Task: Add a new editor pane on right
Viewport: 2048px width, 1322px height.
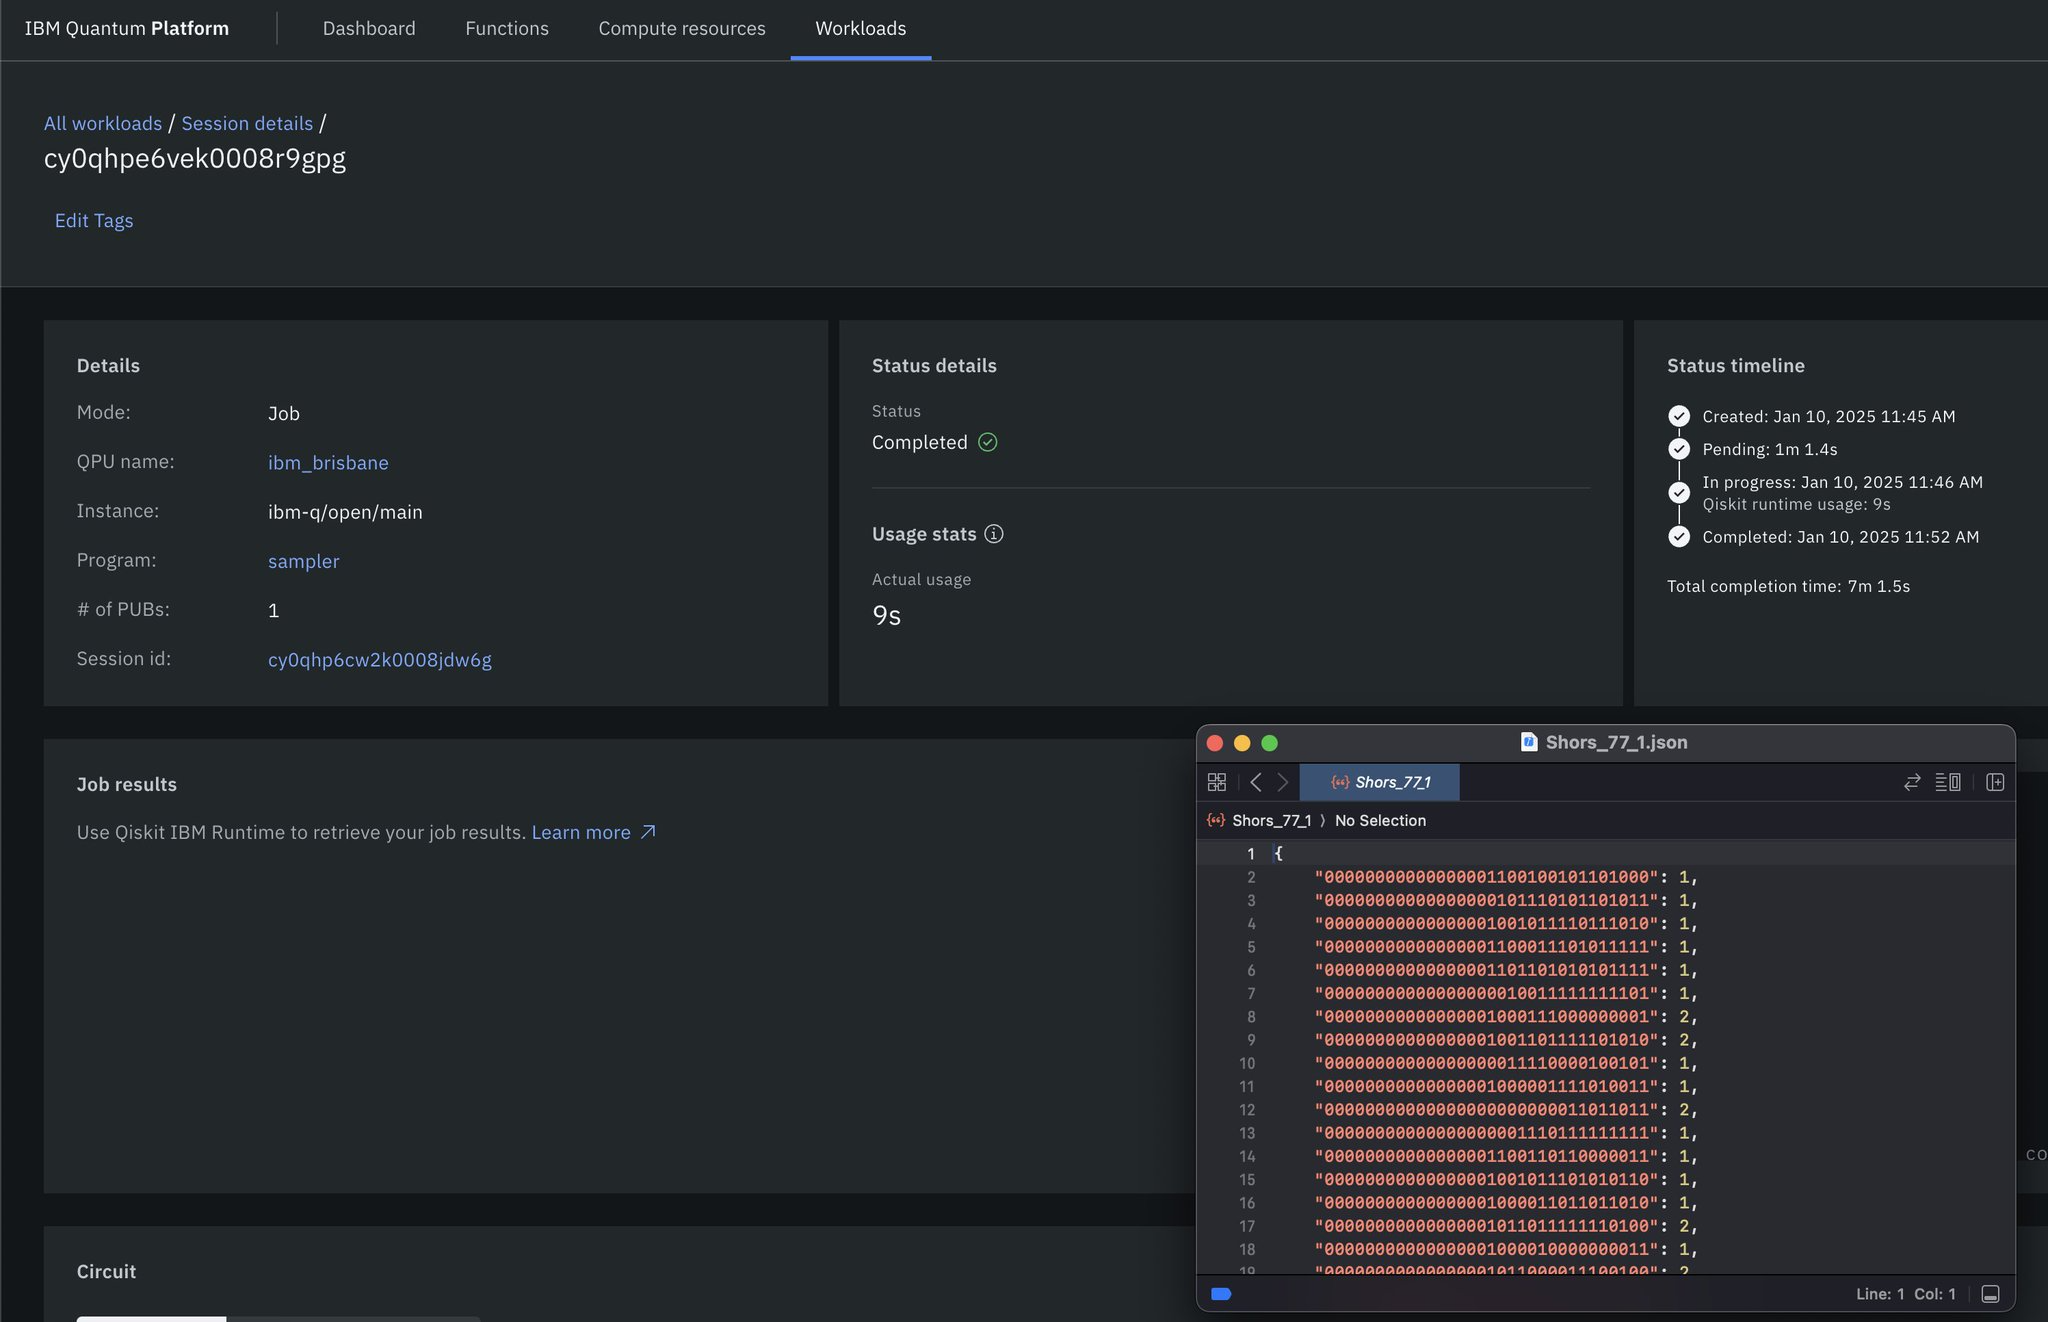Action: pyautogui.click(x=1995, y=782)
